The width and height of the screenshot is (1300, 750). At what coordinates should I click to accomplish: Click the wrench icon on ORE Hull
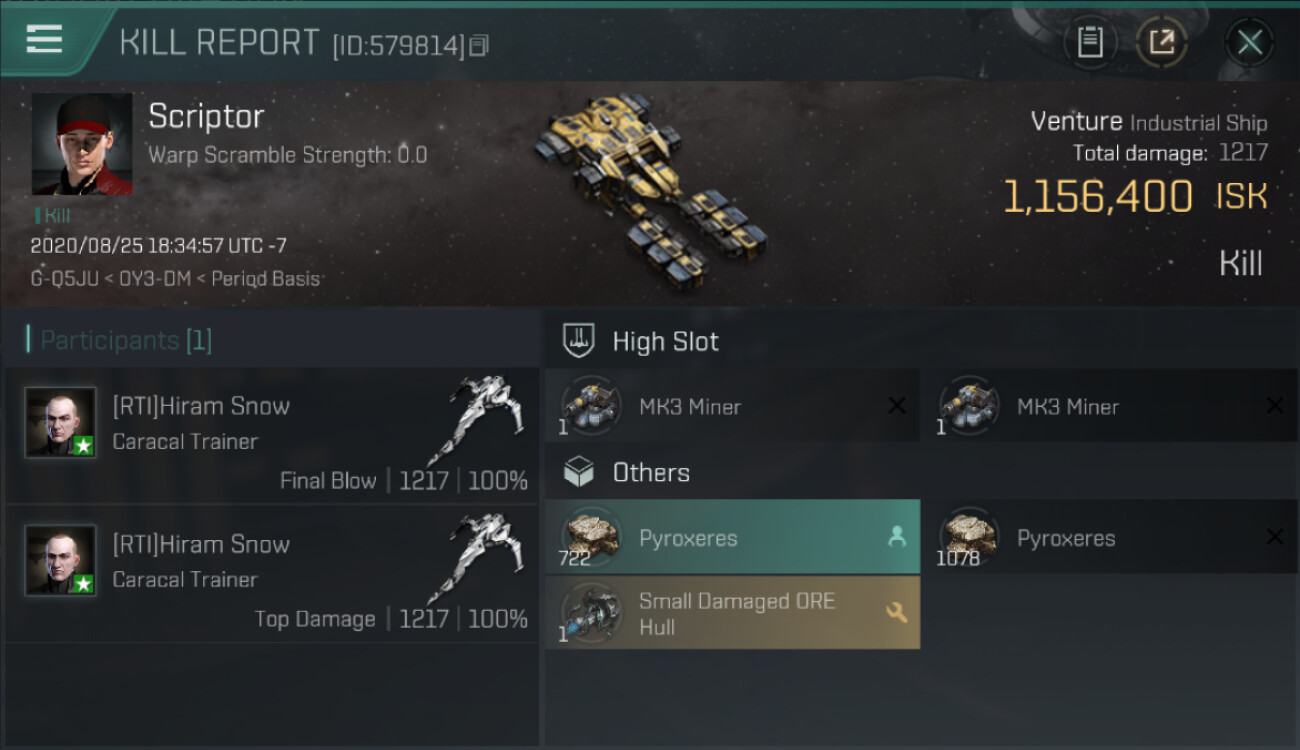(896, 613)
